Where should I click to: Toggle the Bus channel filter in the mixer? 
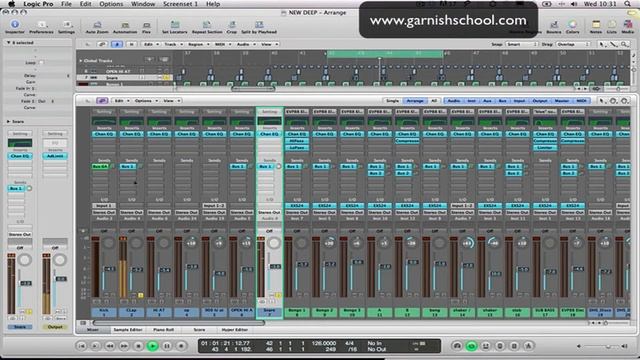502,101
